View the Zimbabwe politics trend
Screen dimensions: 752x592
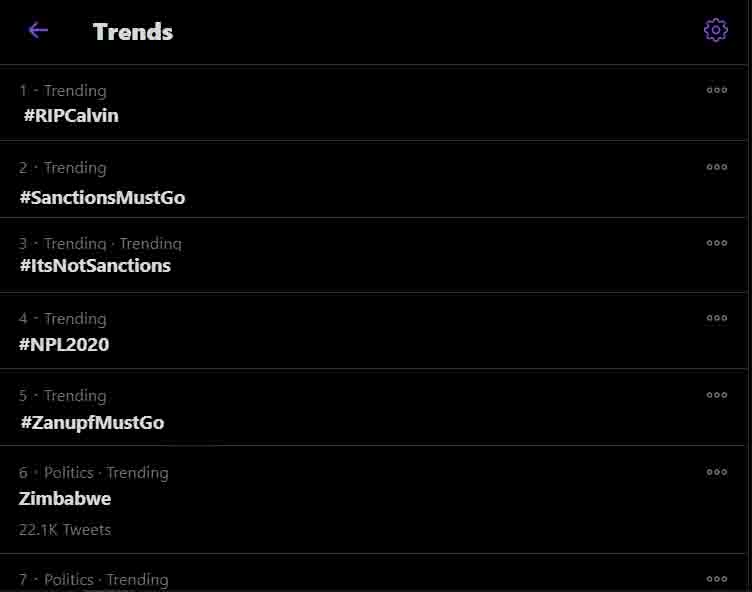coord(65,498)
